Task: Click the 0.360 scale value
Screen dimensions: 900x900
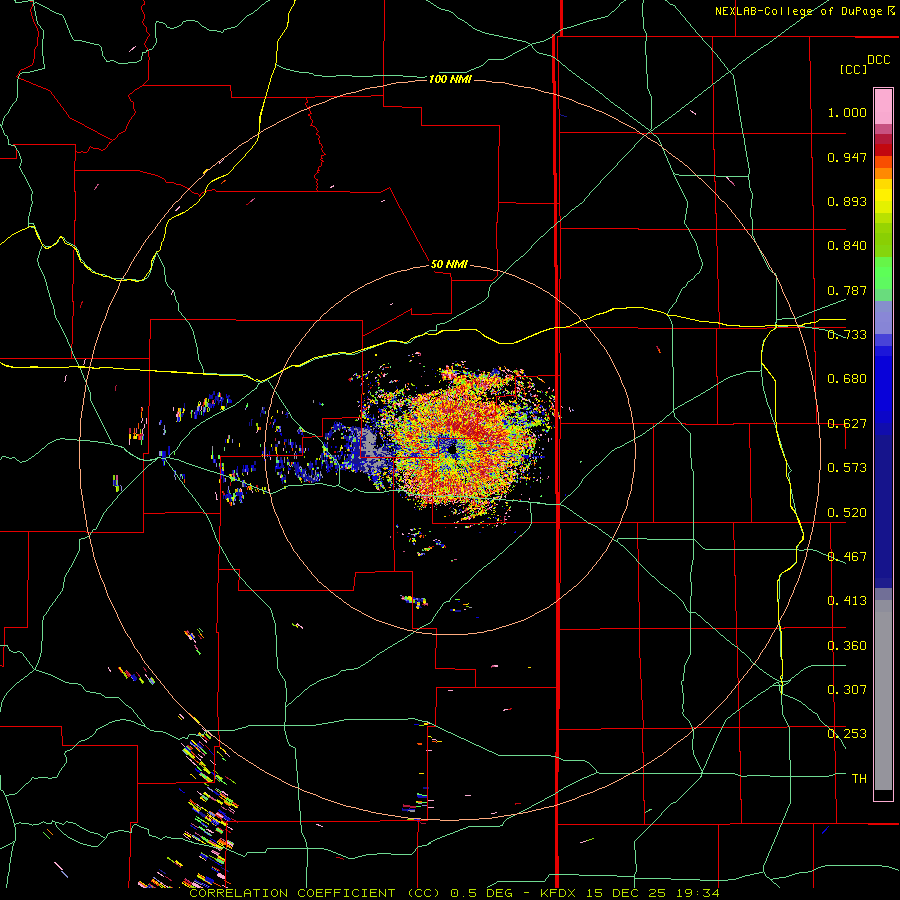Action: (x=847, y=646)
